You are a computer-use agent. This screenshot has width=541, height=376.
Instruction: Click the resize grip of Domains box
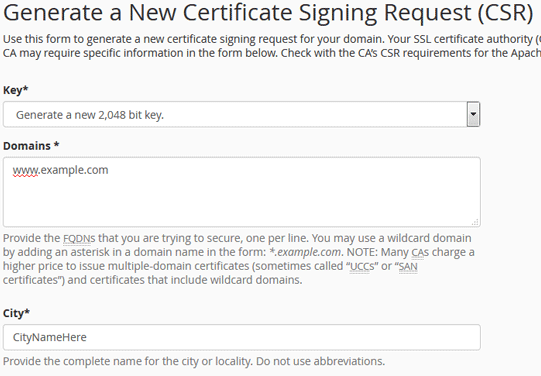pyautogui.click(x=475, y=222)
